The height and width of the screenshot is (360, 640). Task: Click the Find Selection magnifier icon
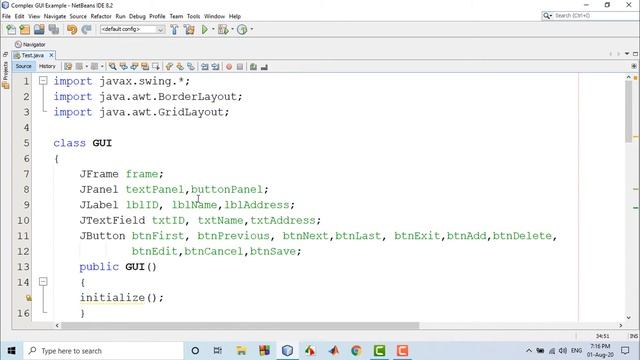point(113,67)
